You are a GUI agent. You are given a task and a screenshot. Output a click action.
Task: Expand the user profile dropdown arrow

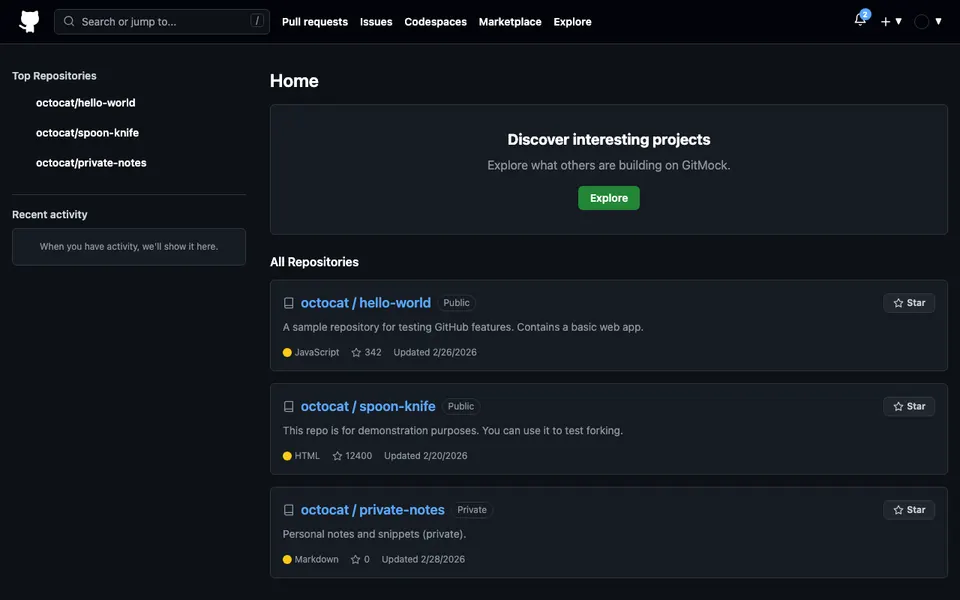(x=938, y=21)
